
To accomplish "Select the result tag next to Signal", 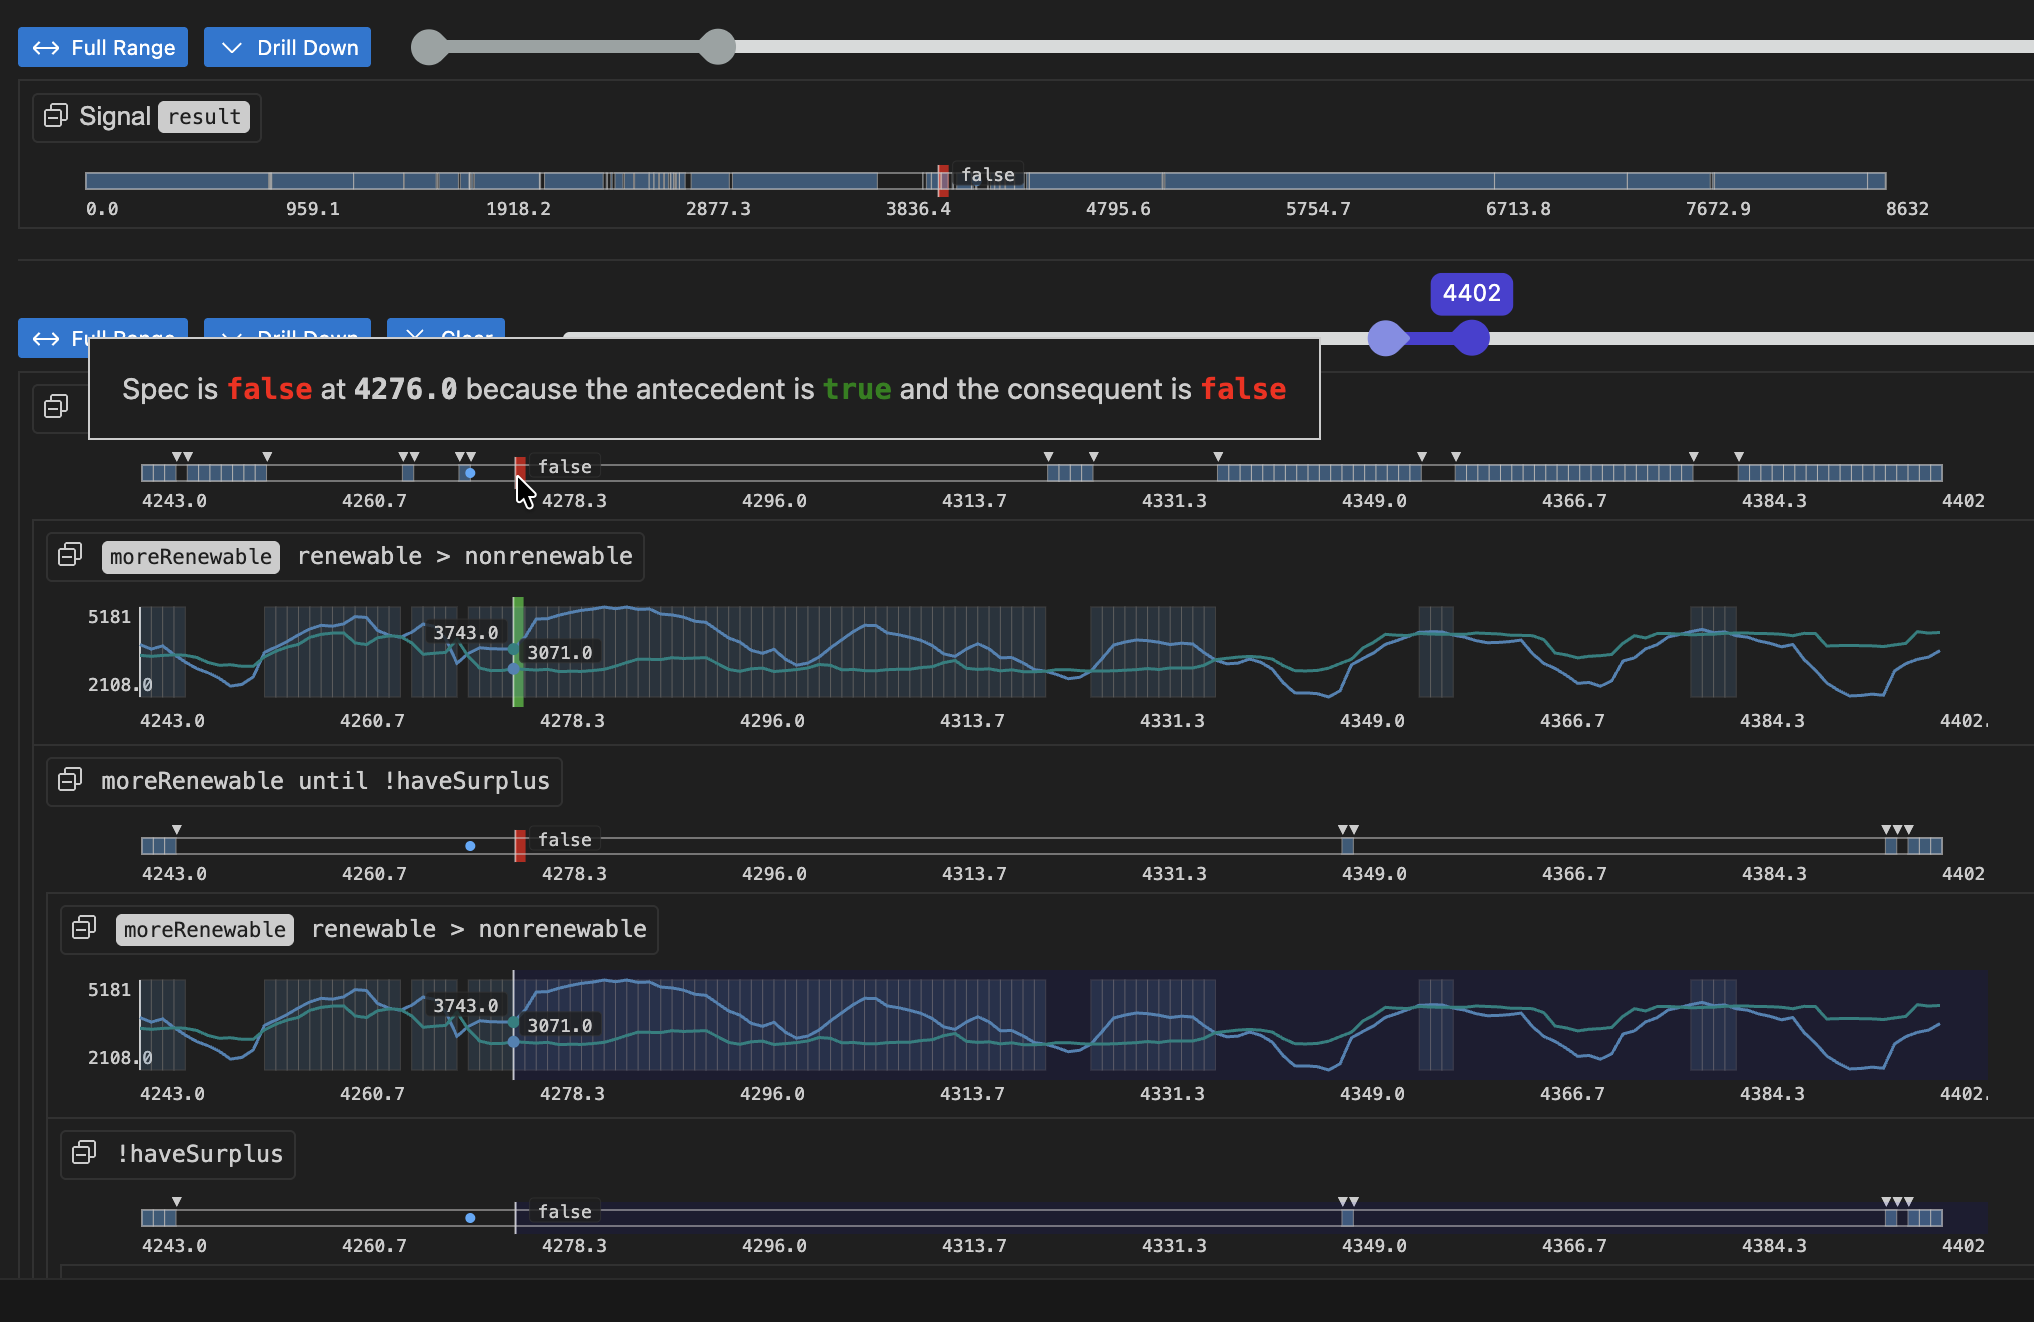I will coord(204,117).
